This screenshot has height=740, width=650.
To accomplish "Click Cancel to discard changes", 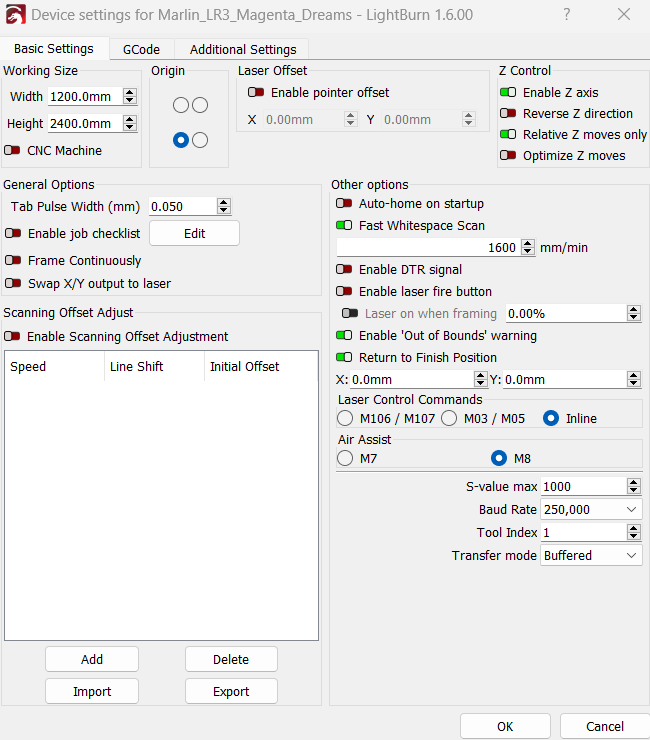I will [605, 726].
